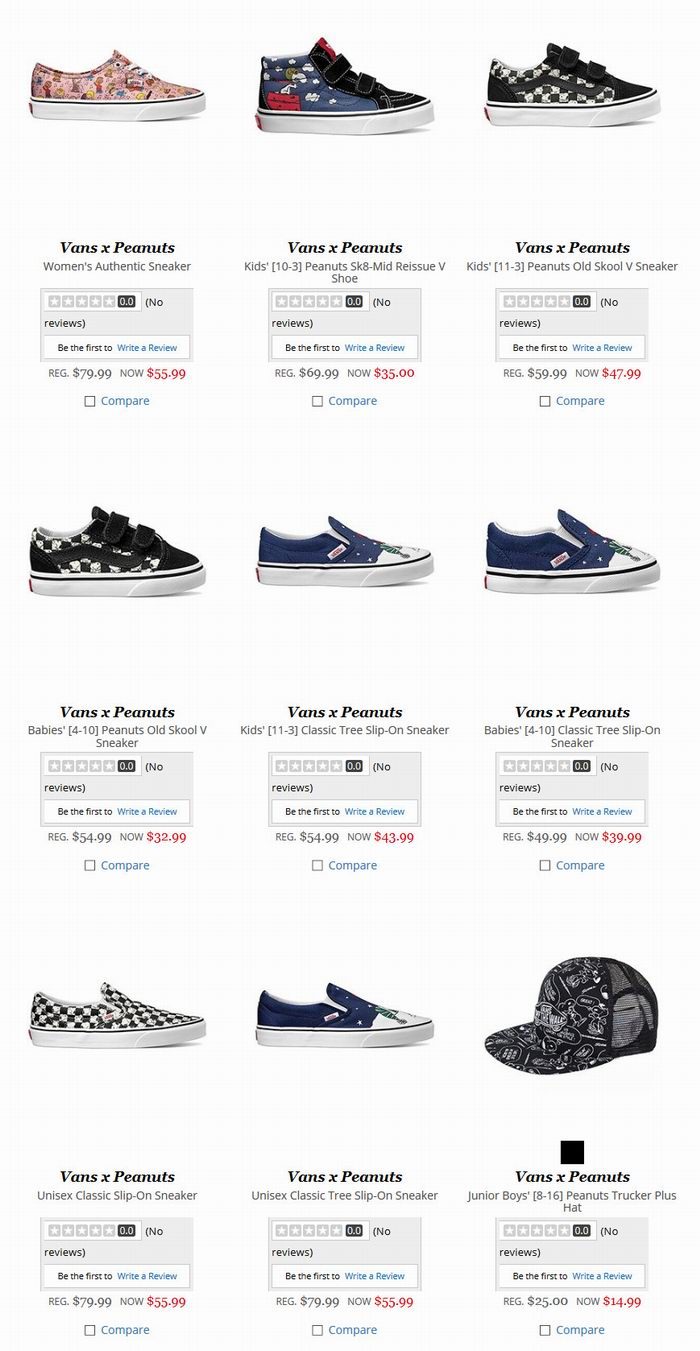Click Compare link for Kids' Sk8-Mid Reissue

[x=353, y=401]
